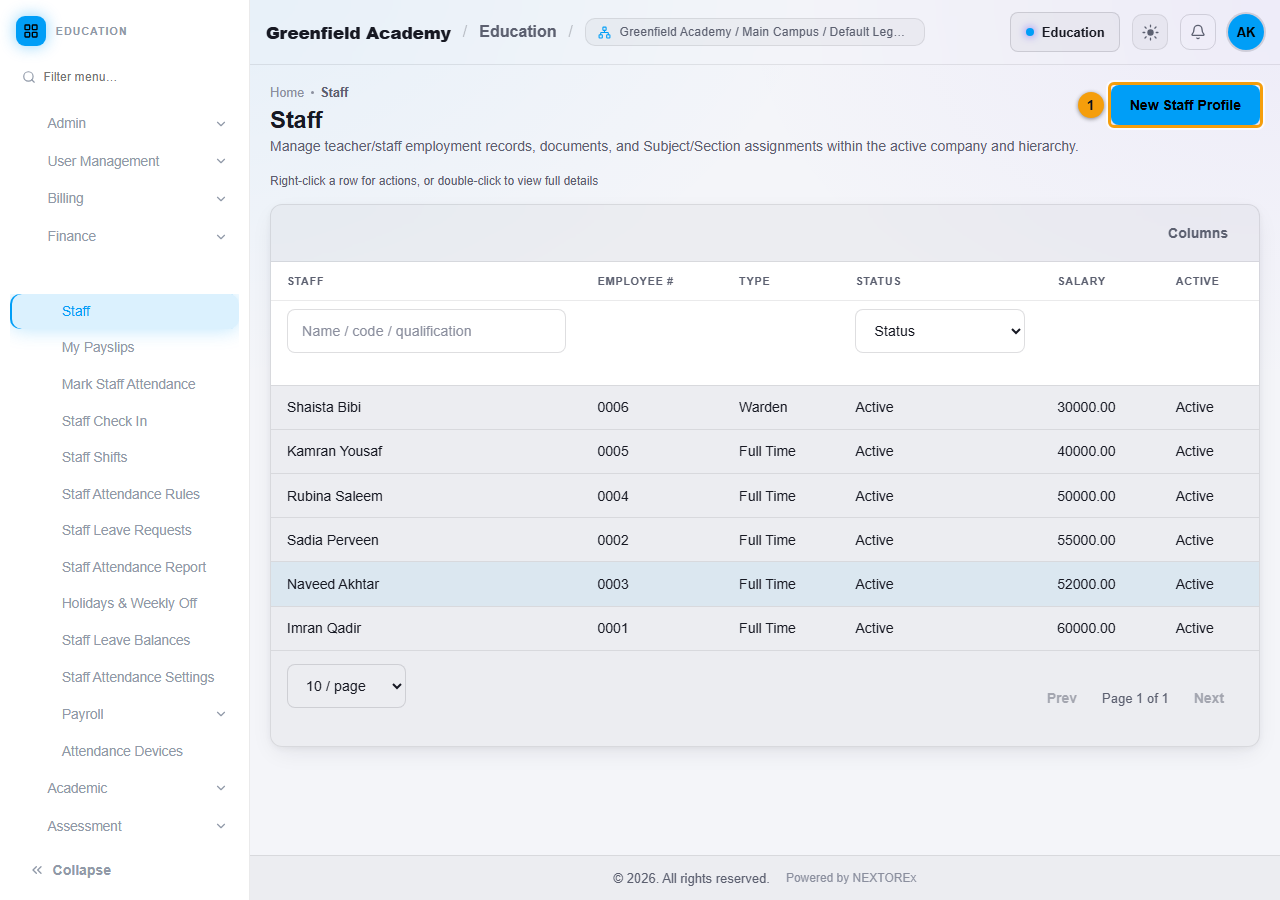Go to the Prev page
Screen dimensions: 1280x900
point(1062,698)
